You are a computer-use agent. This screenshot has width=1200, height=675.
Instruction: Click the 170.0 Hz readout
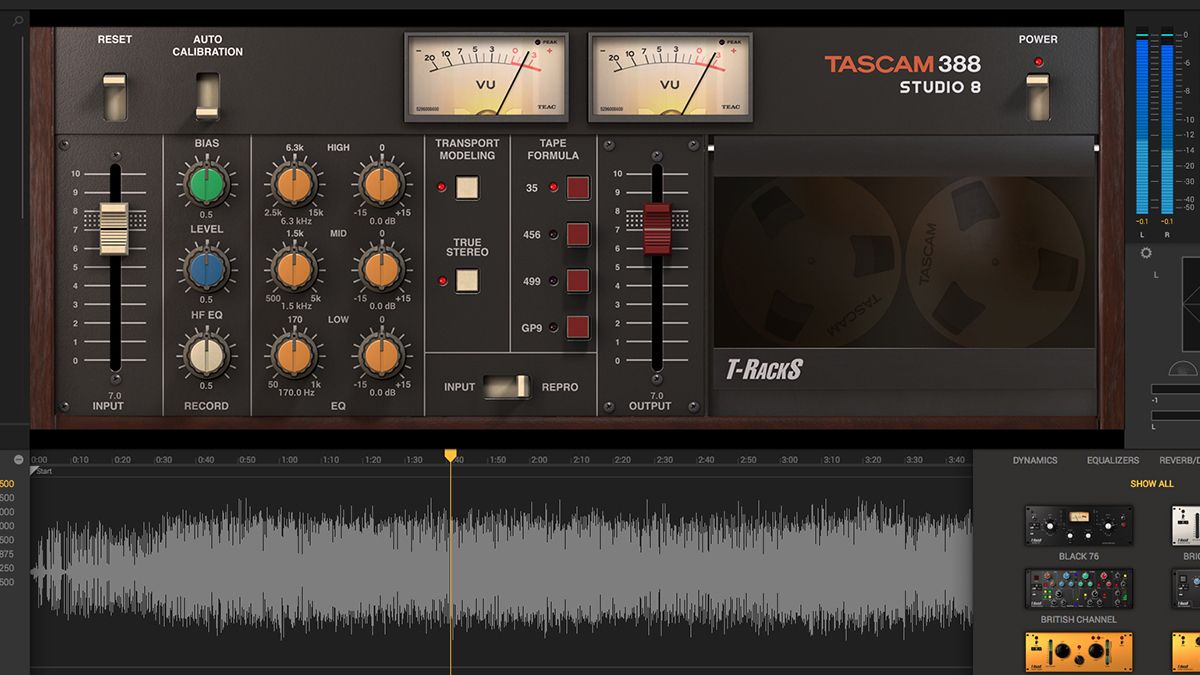point(295,393)
